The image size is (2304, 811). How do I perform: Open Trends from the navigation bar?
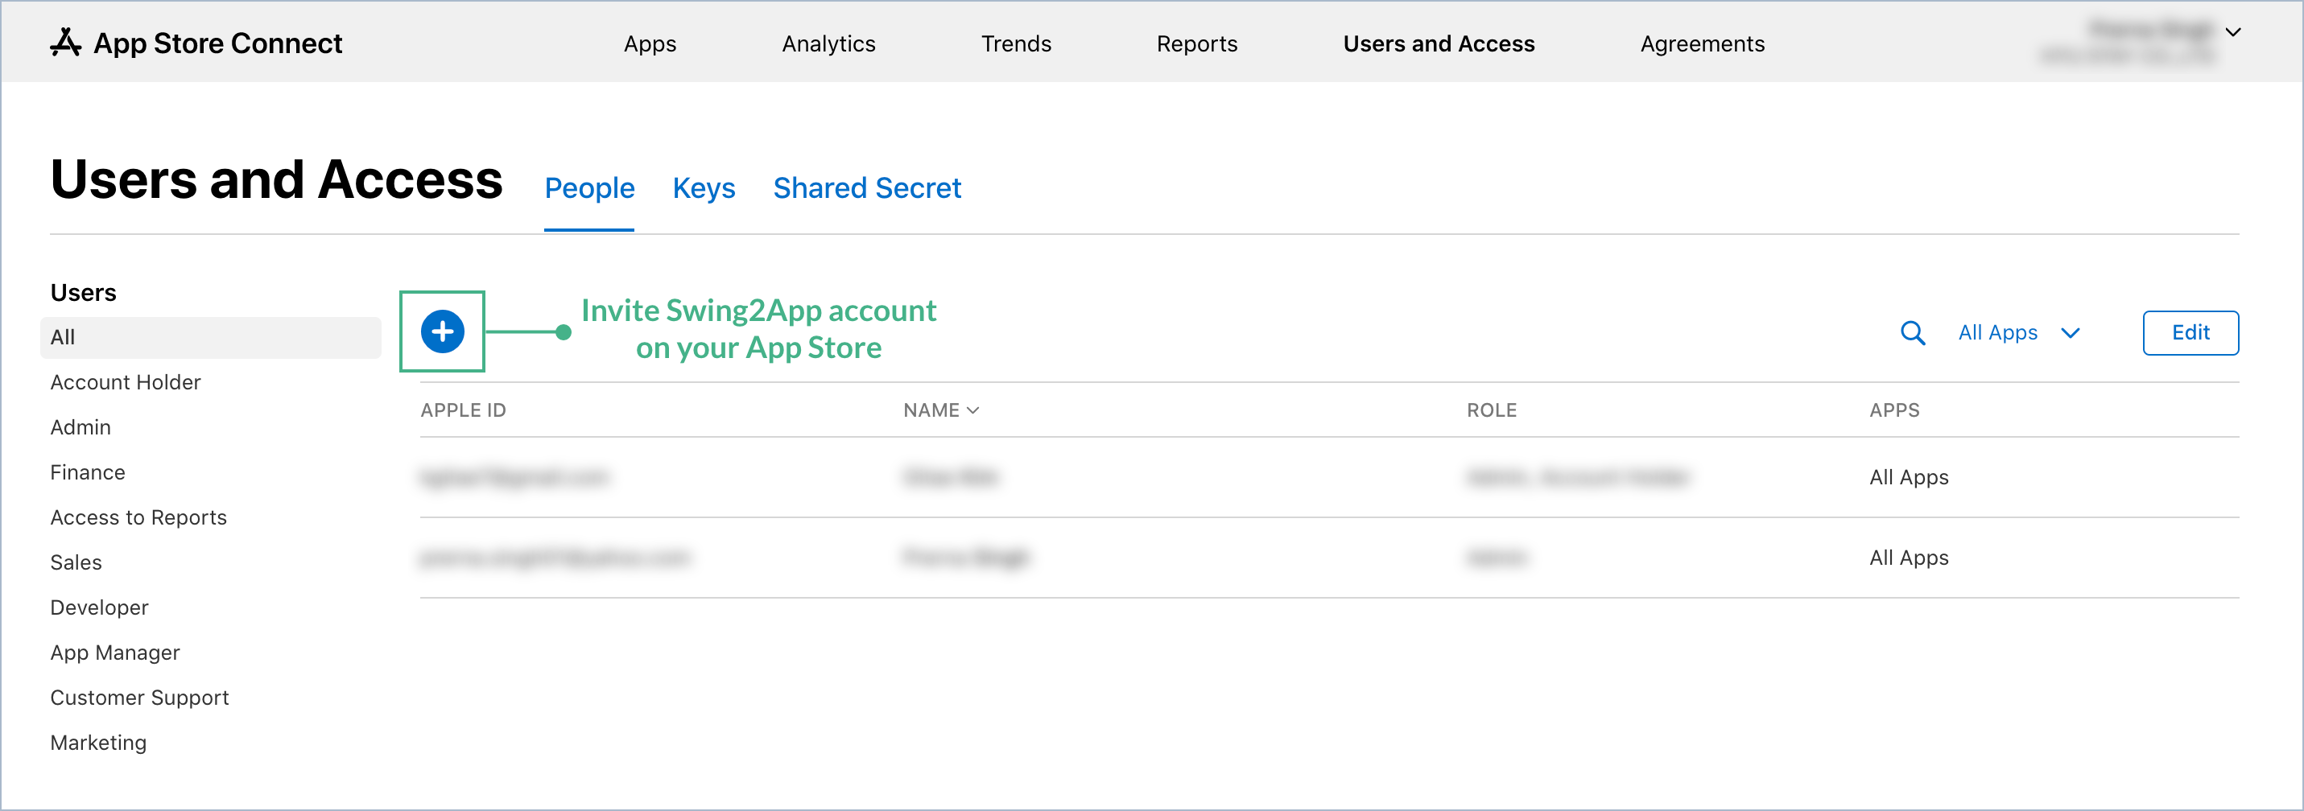[1016, 44]
